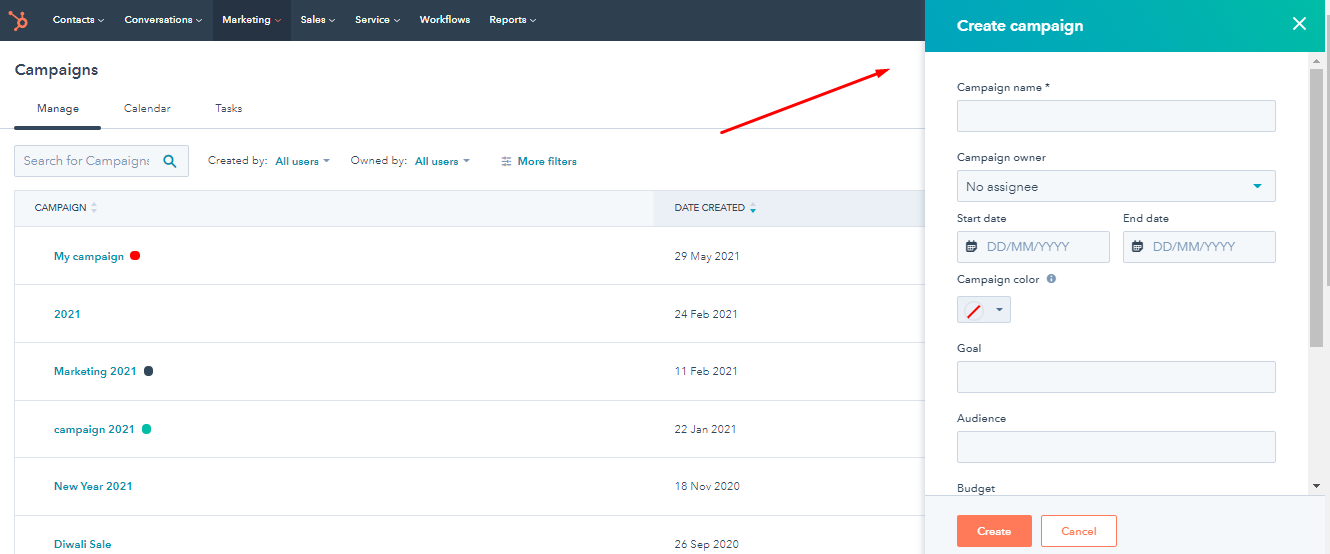Open the Marketing menu
The width and height of the screenshot is (1330, 554).
coord(251,20)
